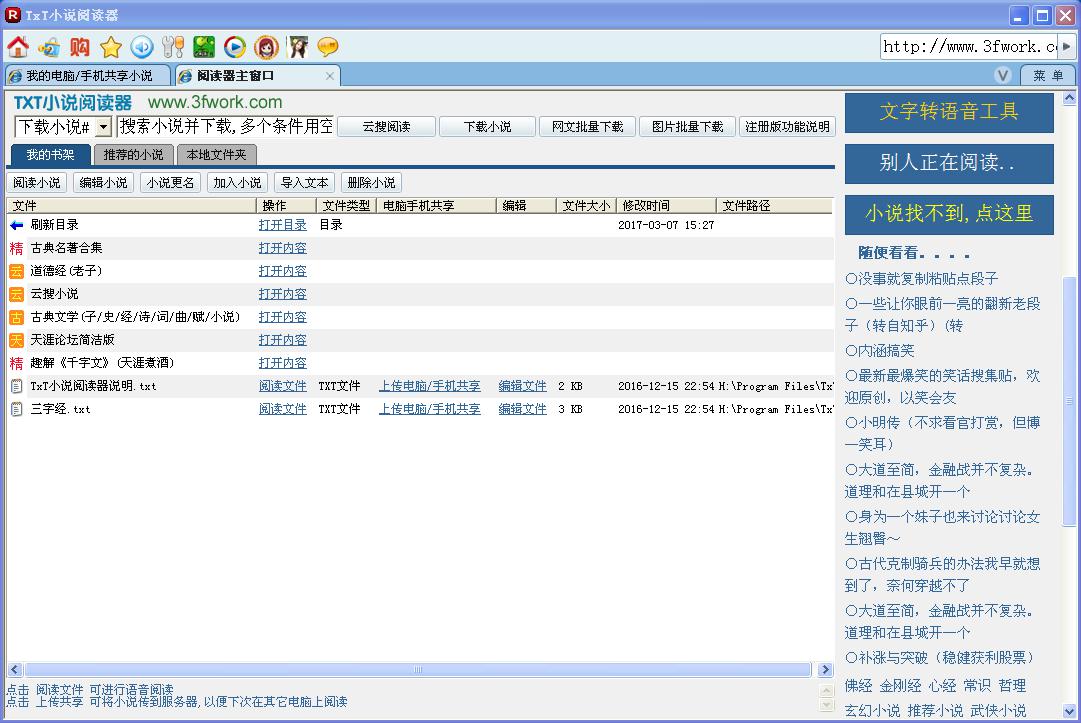Click the red 购 shopping icon
1081x723 pixels.
pyautogui.click(x=80, y=47)
